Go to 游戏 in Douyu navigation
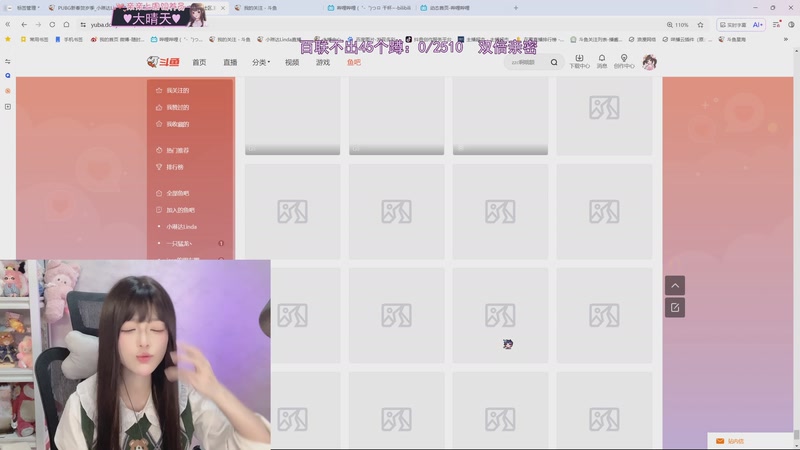The image size is (800, 450). point(322,62)
